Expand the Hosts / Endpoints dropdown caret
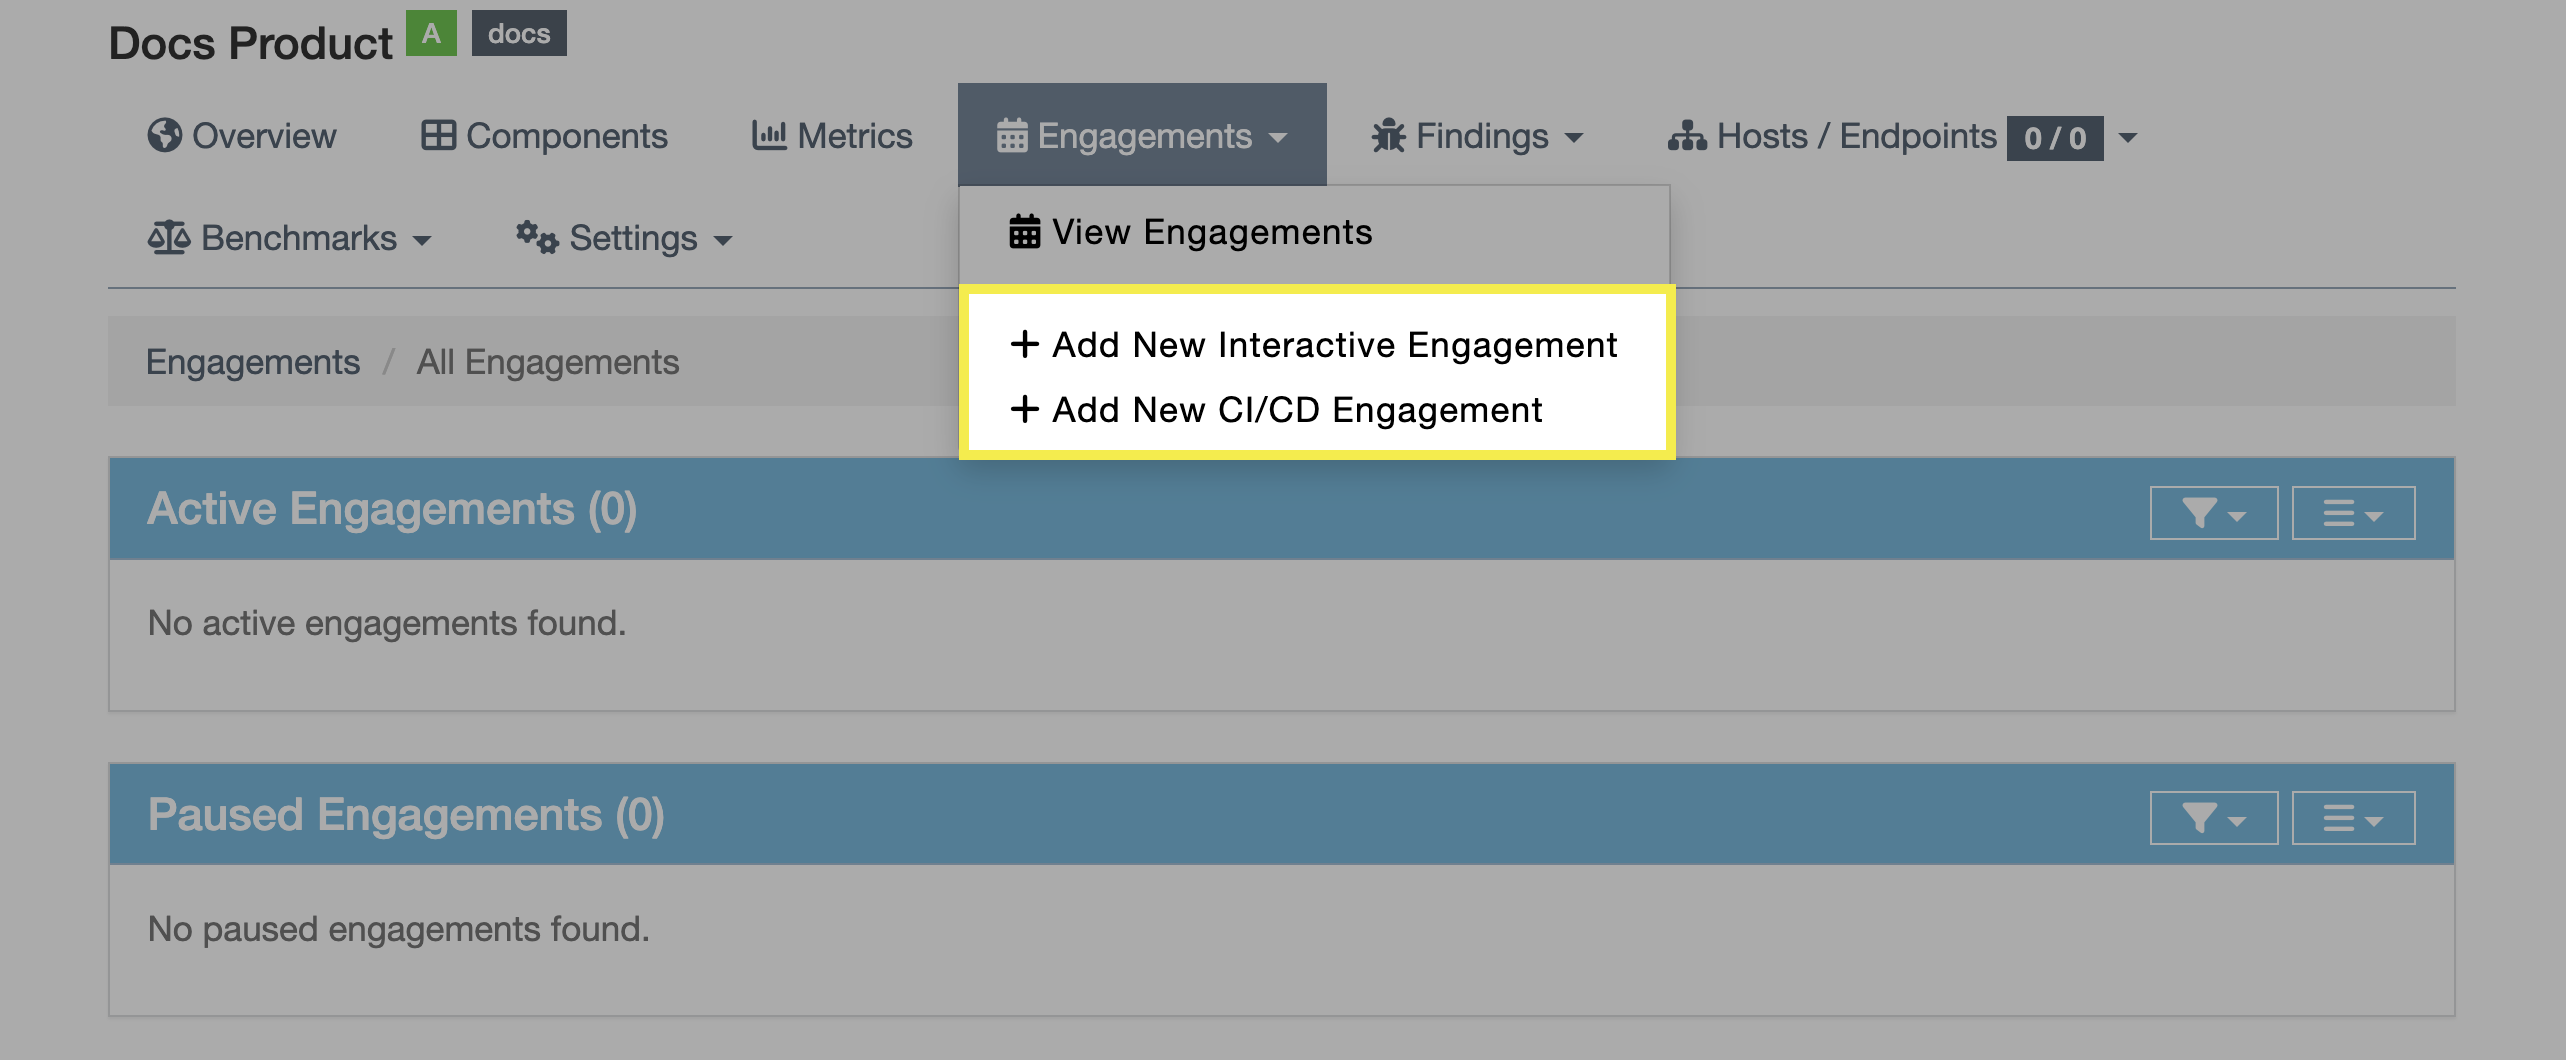This screenshot has width=2566, height=1060. tap(2128, 138)
